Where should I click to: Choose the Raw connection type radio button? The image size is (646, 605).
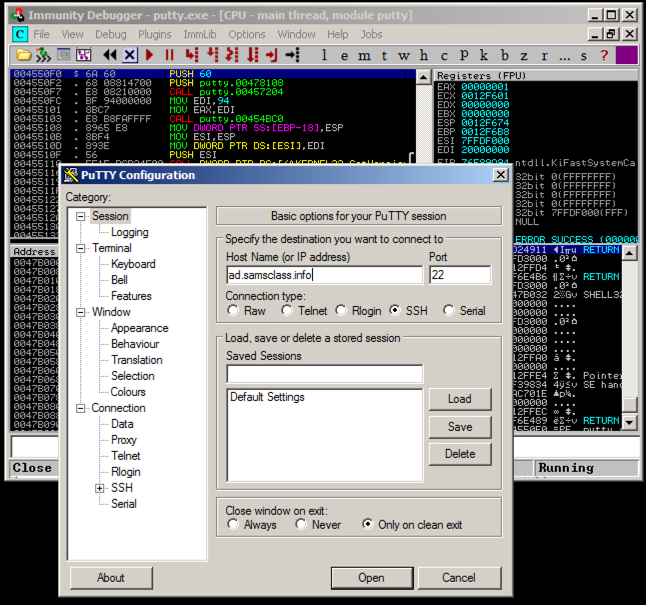(x=233, y=311)
